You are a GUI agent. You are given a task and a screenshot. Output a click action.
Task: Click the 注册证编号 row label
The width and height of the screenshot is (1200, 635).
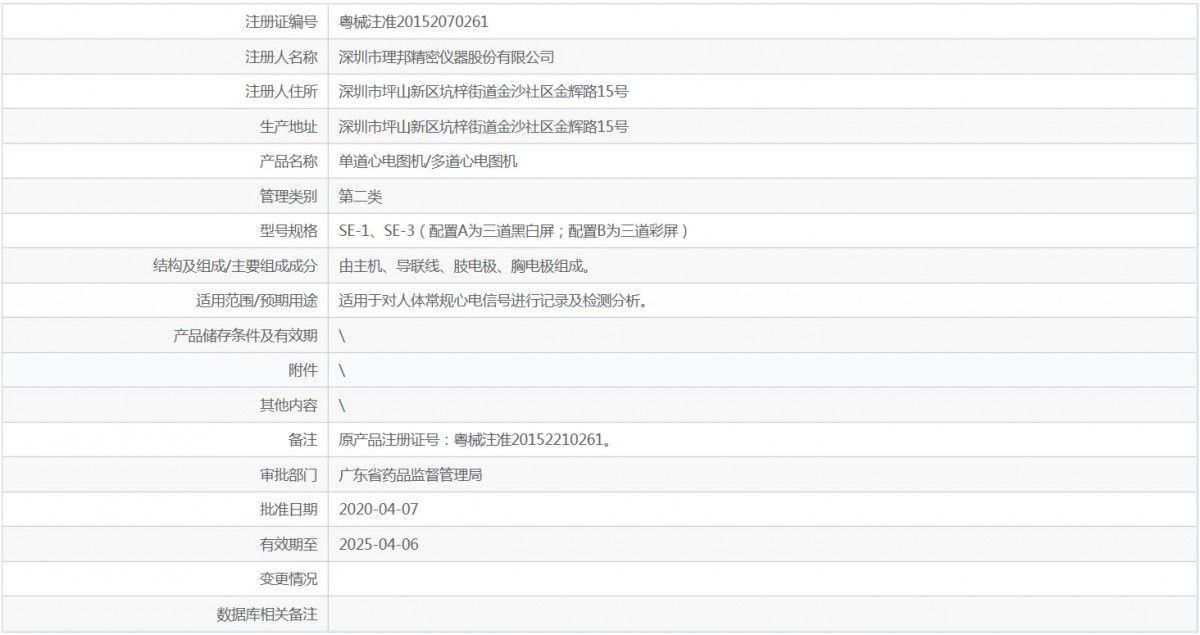point(281,22)
